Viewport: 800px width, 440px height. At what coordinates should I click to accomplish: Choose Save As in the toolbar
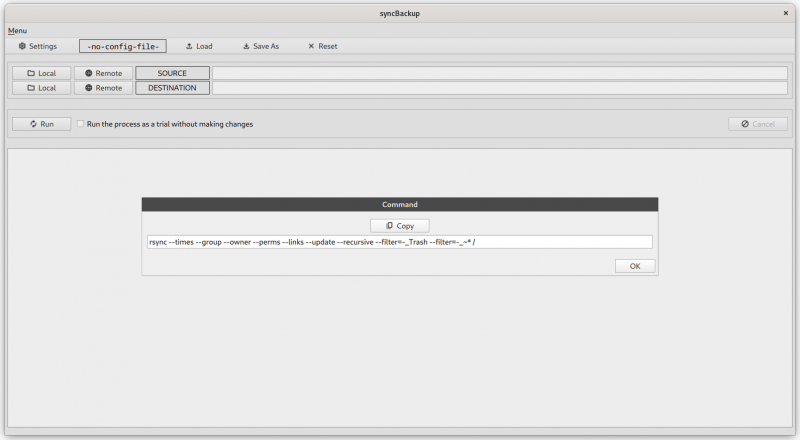[261, 46]
